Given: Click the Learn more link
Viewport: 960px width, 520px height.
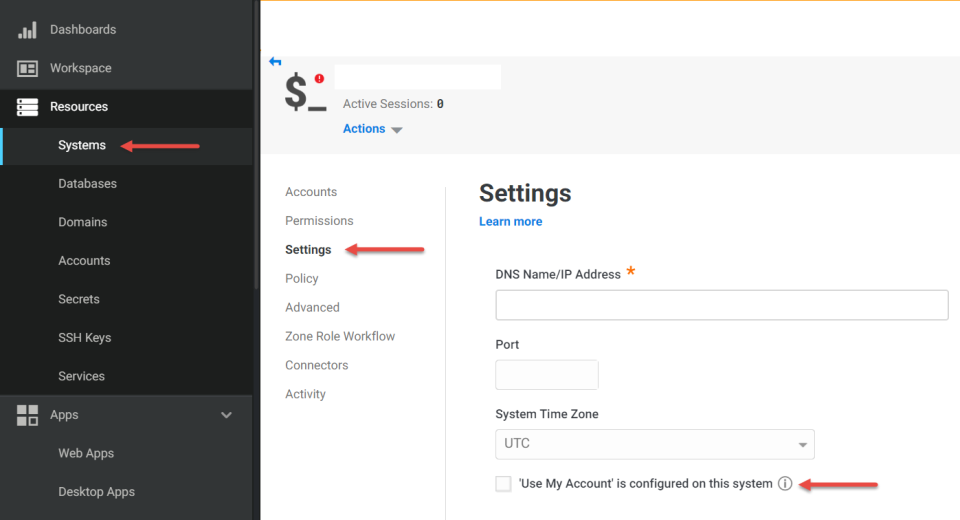Looking at the screenshot, I should point(510,222).
